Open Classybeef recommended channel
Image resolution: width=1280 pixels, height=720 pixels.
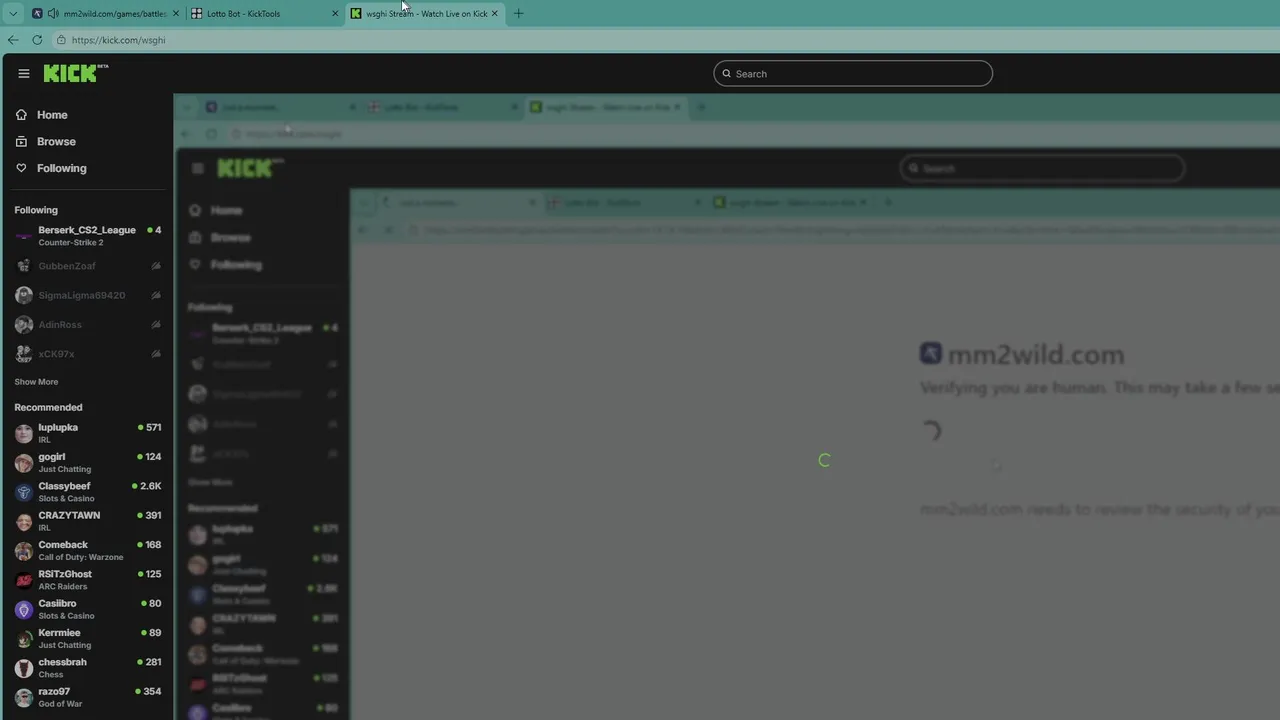point(88,492)
